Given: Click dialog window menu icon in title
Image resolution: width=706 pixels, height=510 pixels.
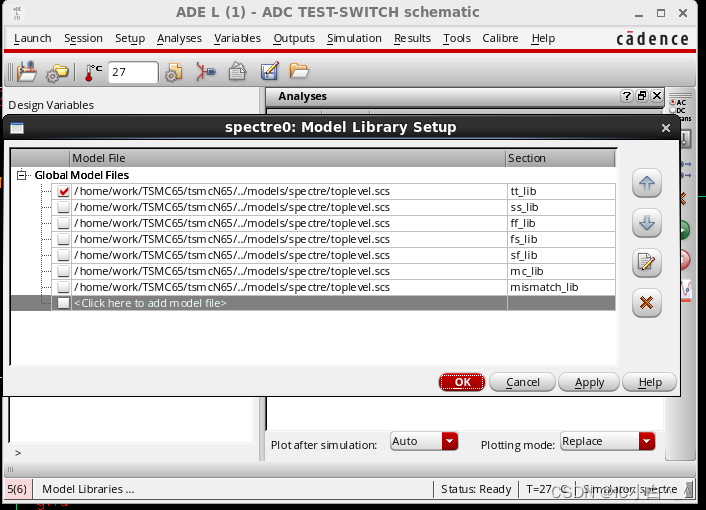Looking at the screenshot, I should tap(17, 128).
